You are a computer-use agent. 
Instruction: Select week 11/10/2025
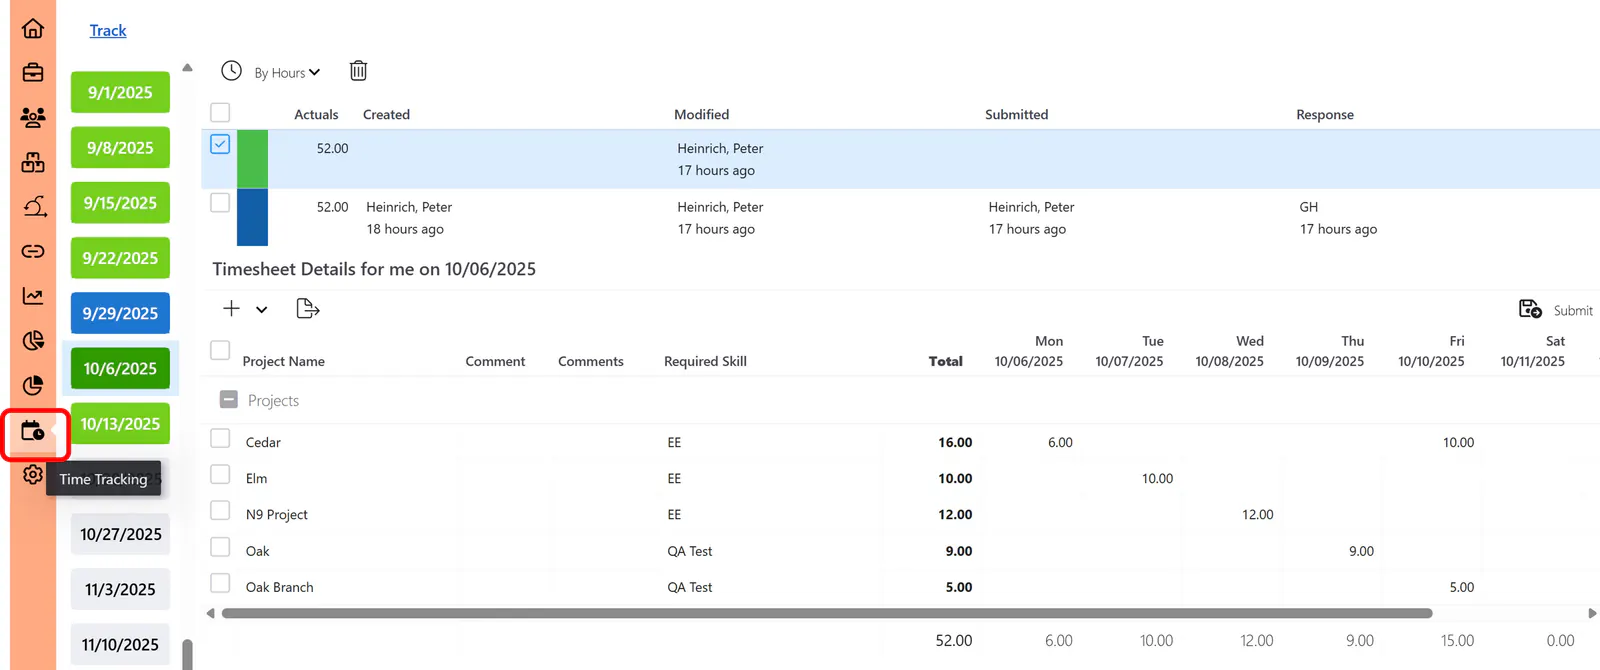pyautogui.click(x=120, y=644)
